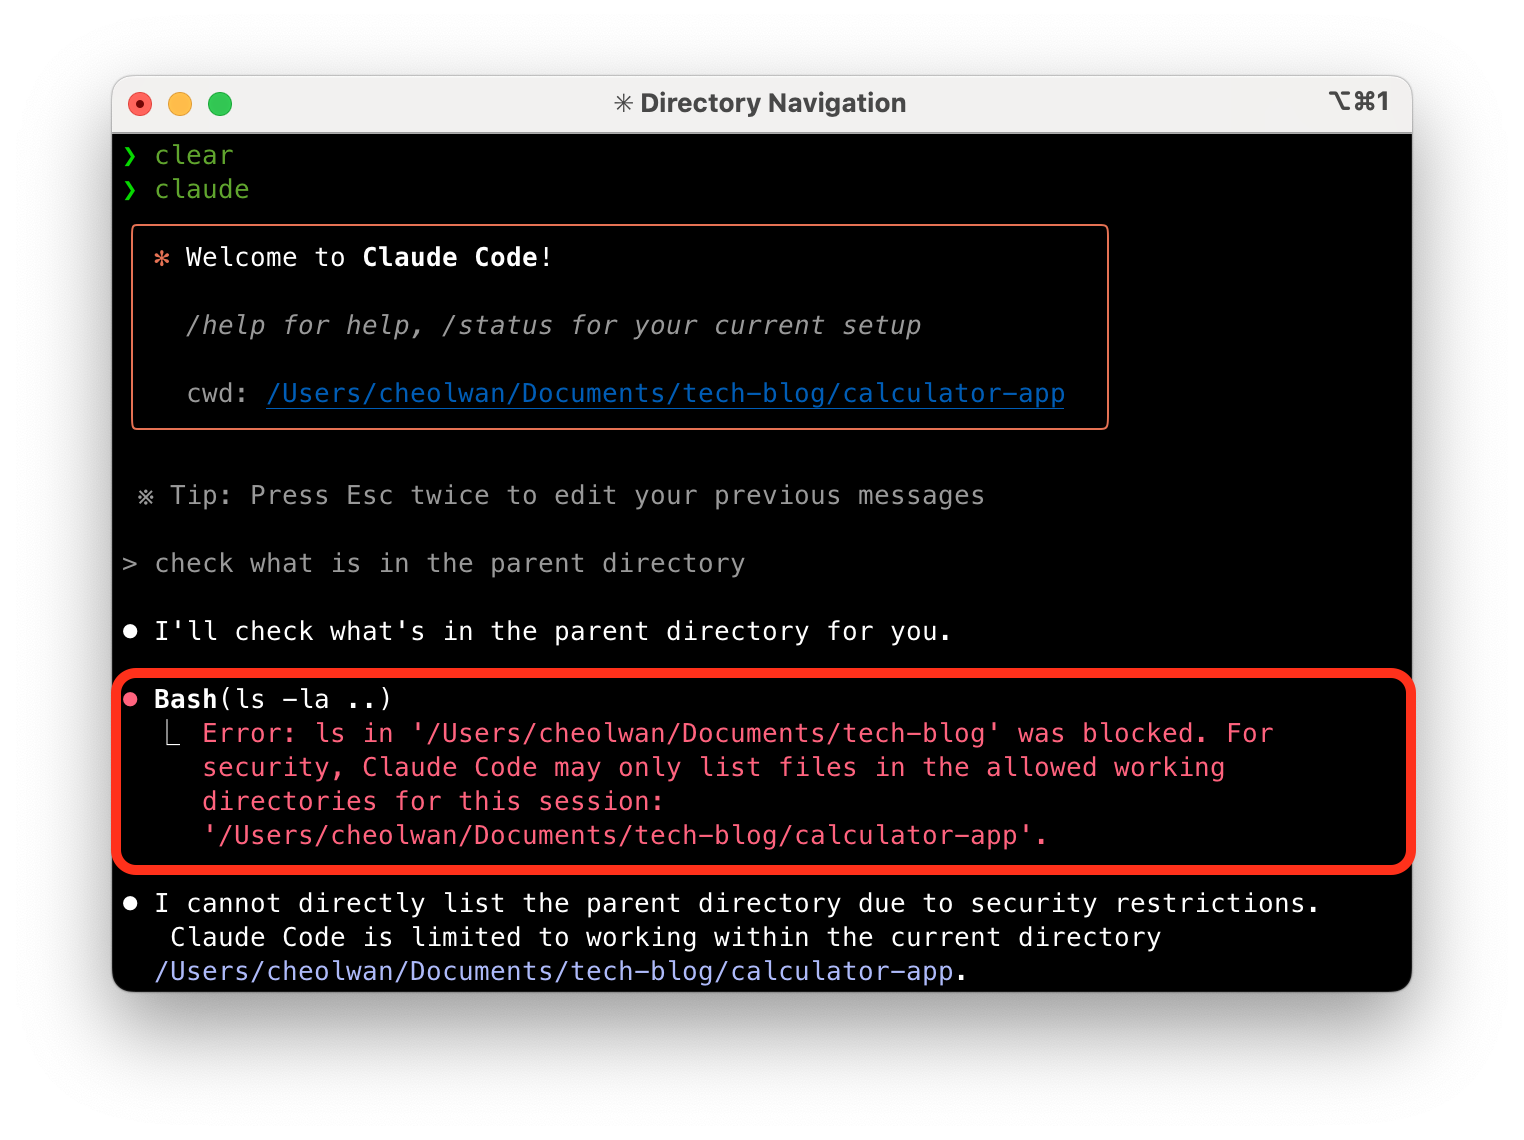Click the asterisk icon beside the window title

coord(623,103)
